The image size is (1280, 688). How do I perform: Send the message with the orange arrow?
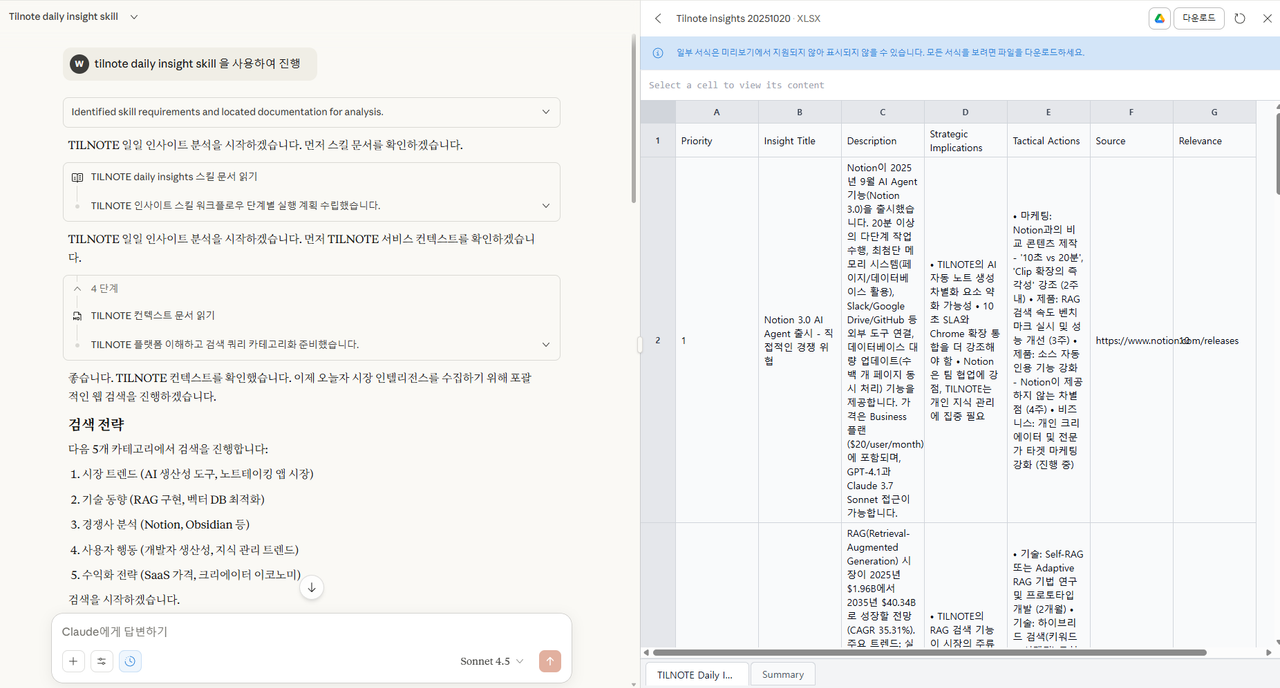tap(549, 661)
